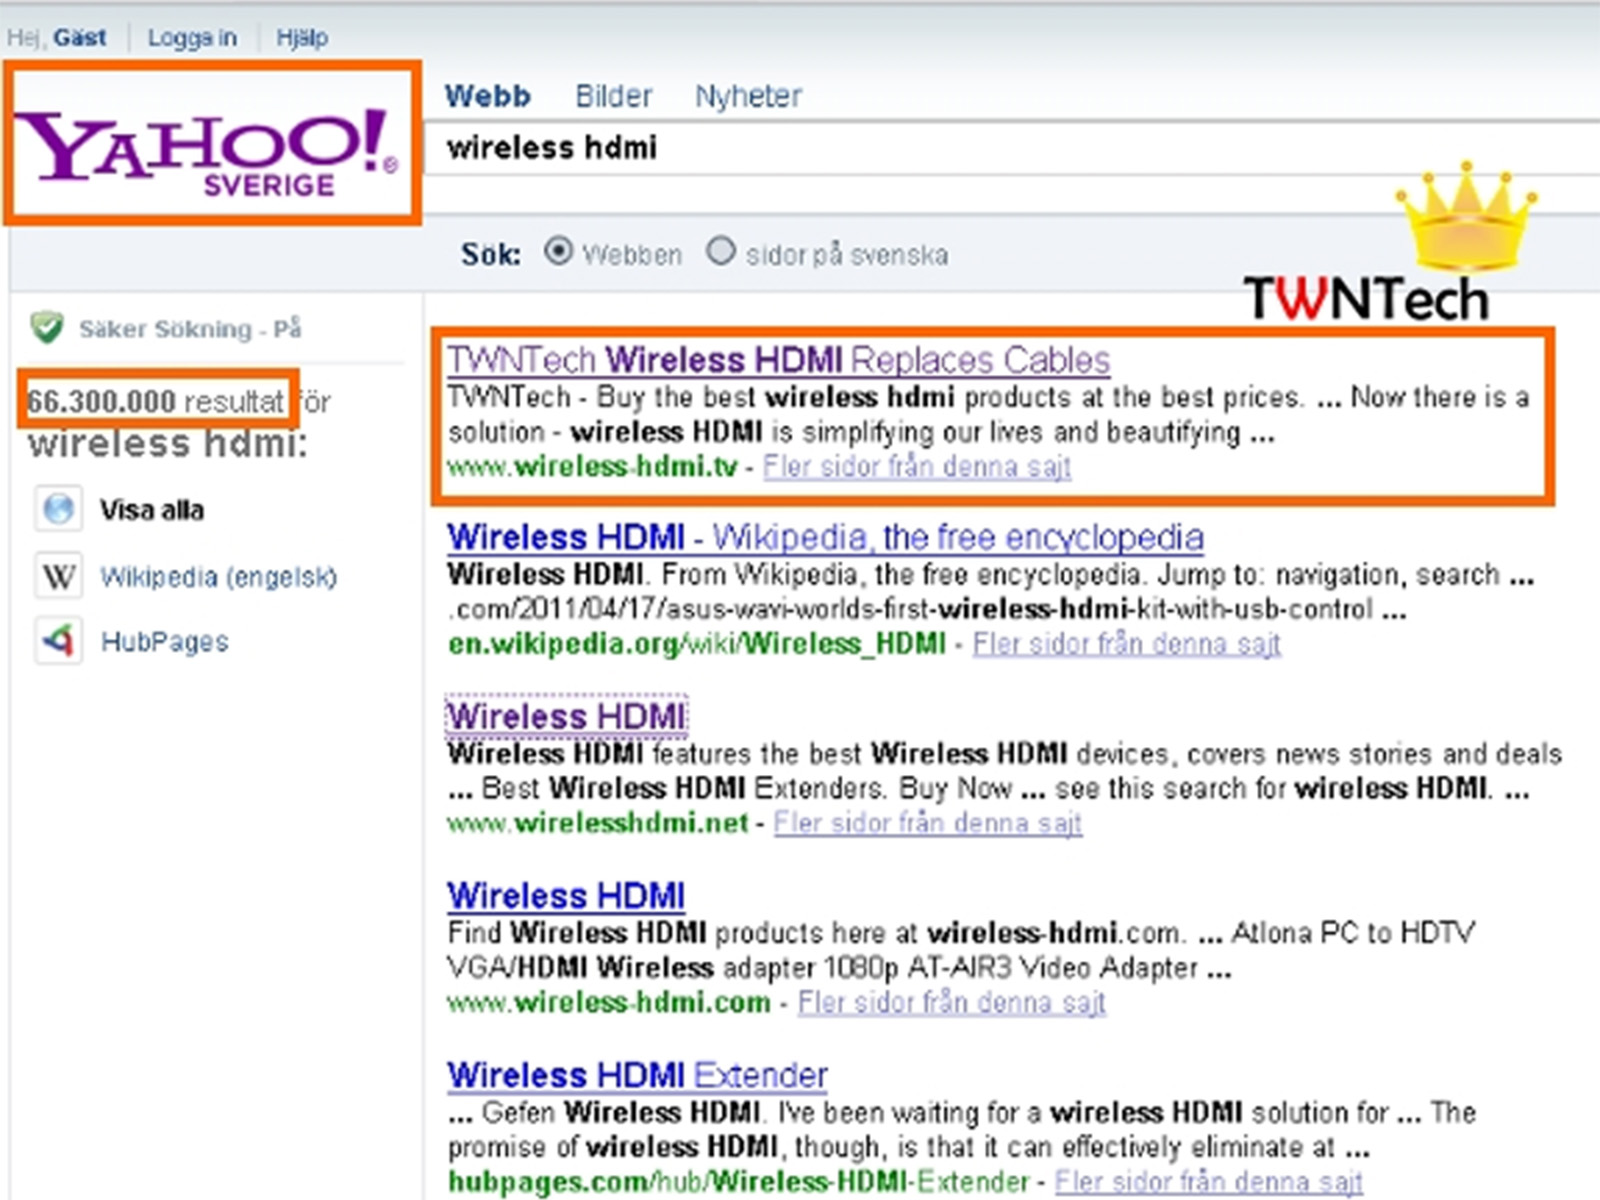Click the 66.300.000 resultat count text
This screenshot has width=1600, height=1200.
coord(155,402)
